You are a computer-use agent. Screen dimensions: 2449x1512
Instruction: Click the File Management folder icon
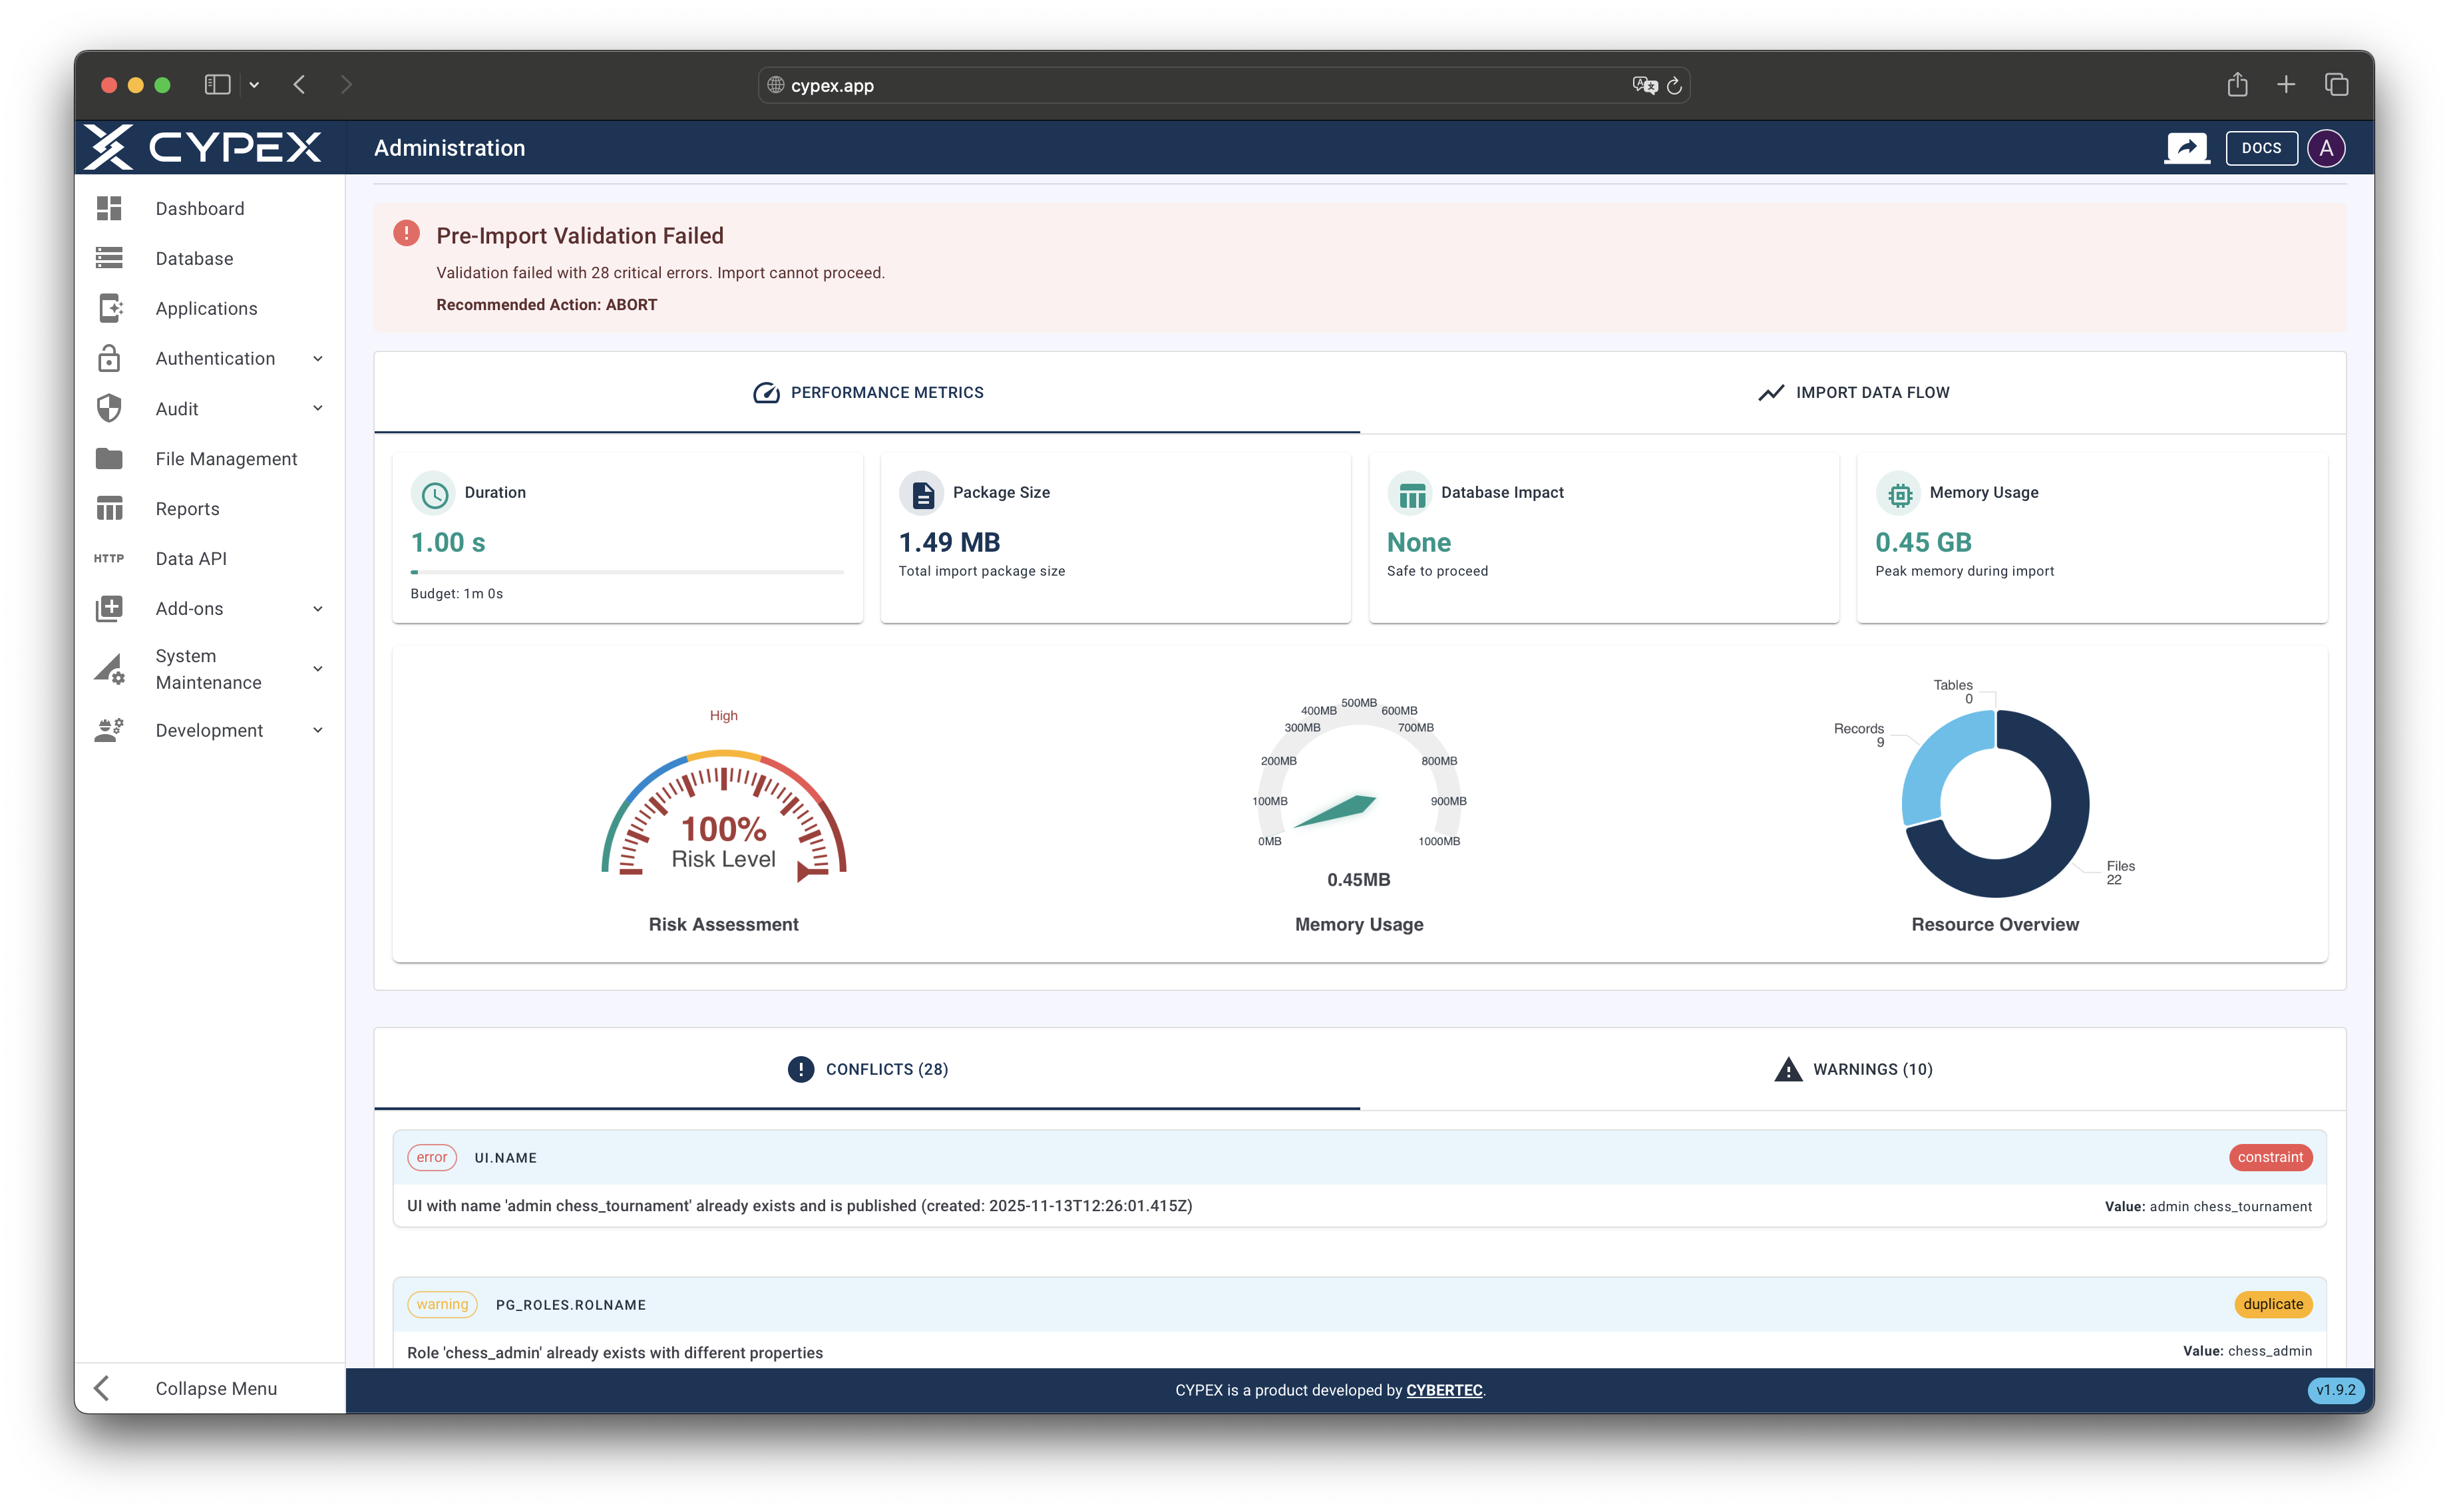click(x=109, y=458)
